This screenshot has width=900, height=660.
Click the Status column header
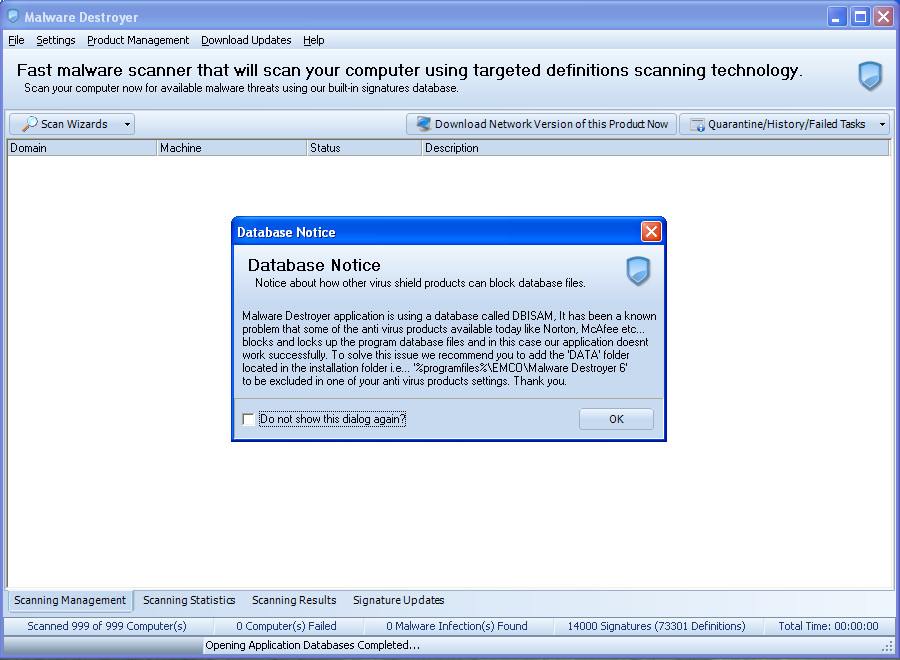tap(364, 148)
